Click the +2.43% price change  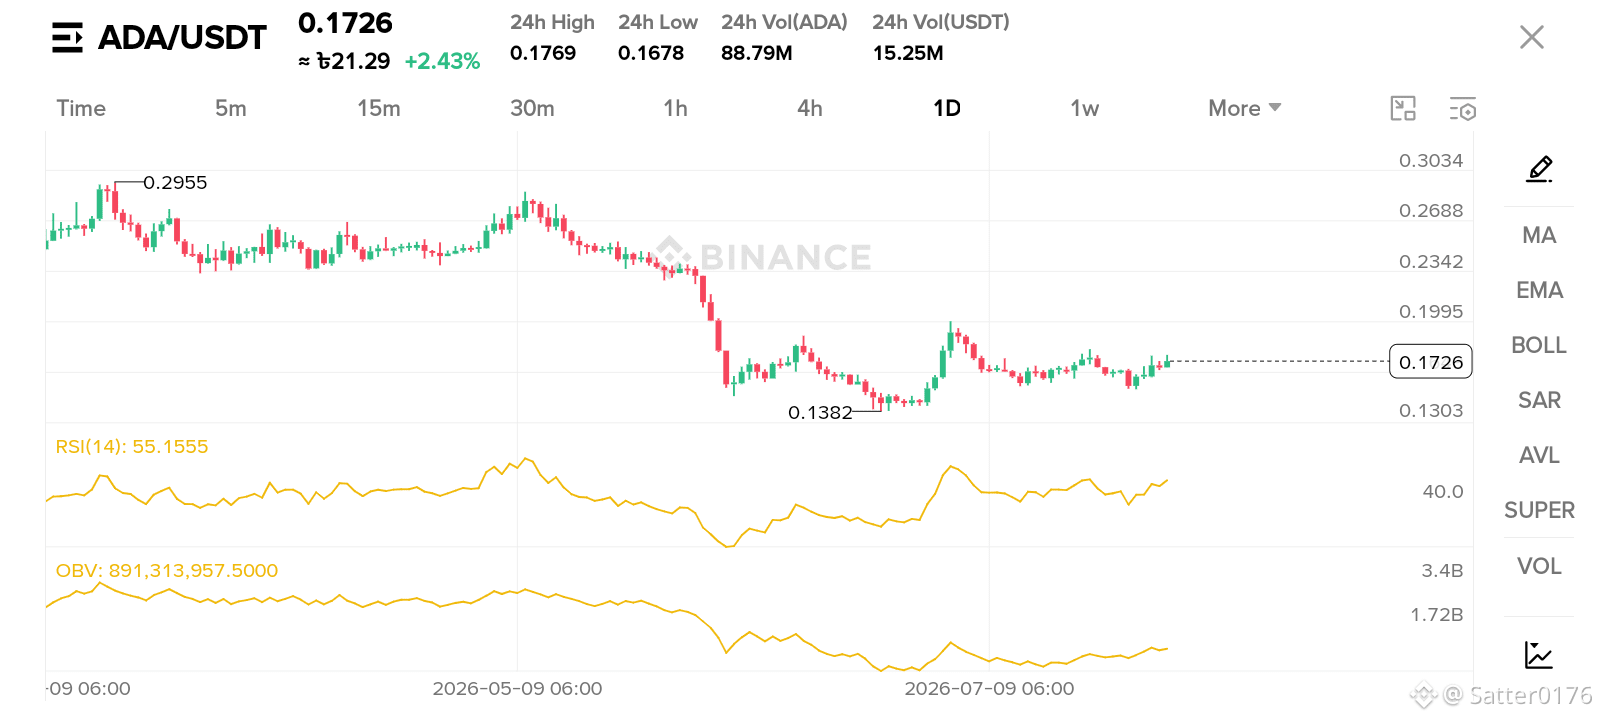442,62
